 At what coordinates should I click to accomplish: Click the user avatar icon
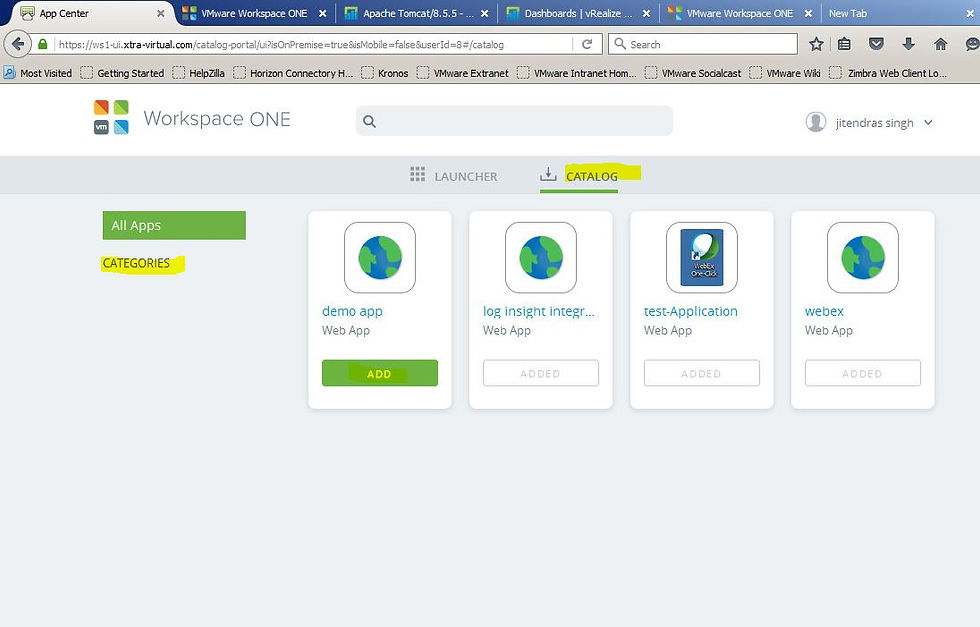point(816,122)
